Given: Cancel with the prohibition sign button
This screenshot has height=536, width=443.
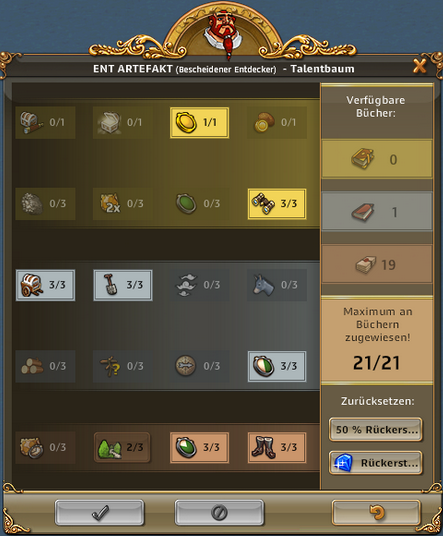Looking at the screenshot, I should click(219, 512).
